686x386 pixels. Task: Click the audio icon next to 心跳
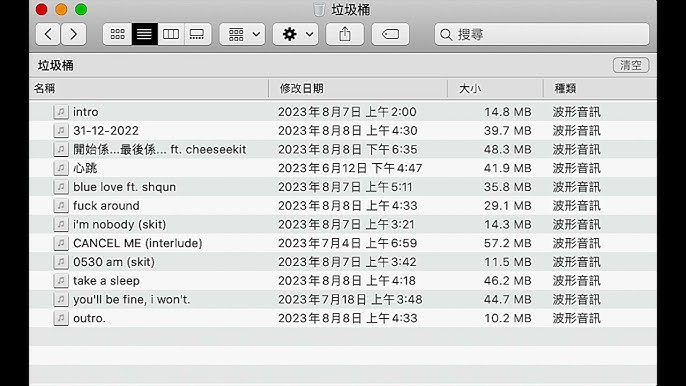point(61,168)
